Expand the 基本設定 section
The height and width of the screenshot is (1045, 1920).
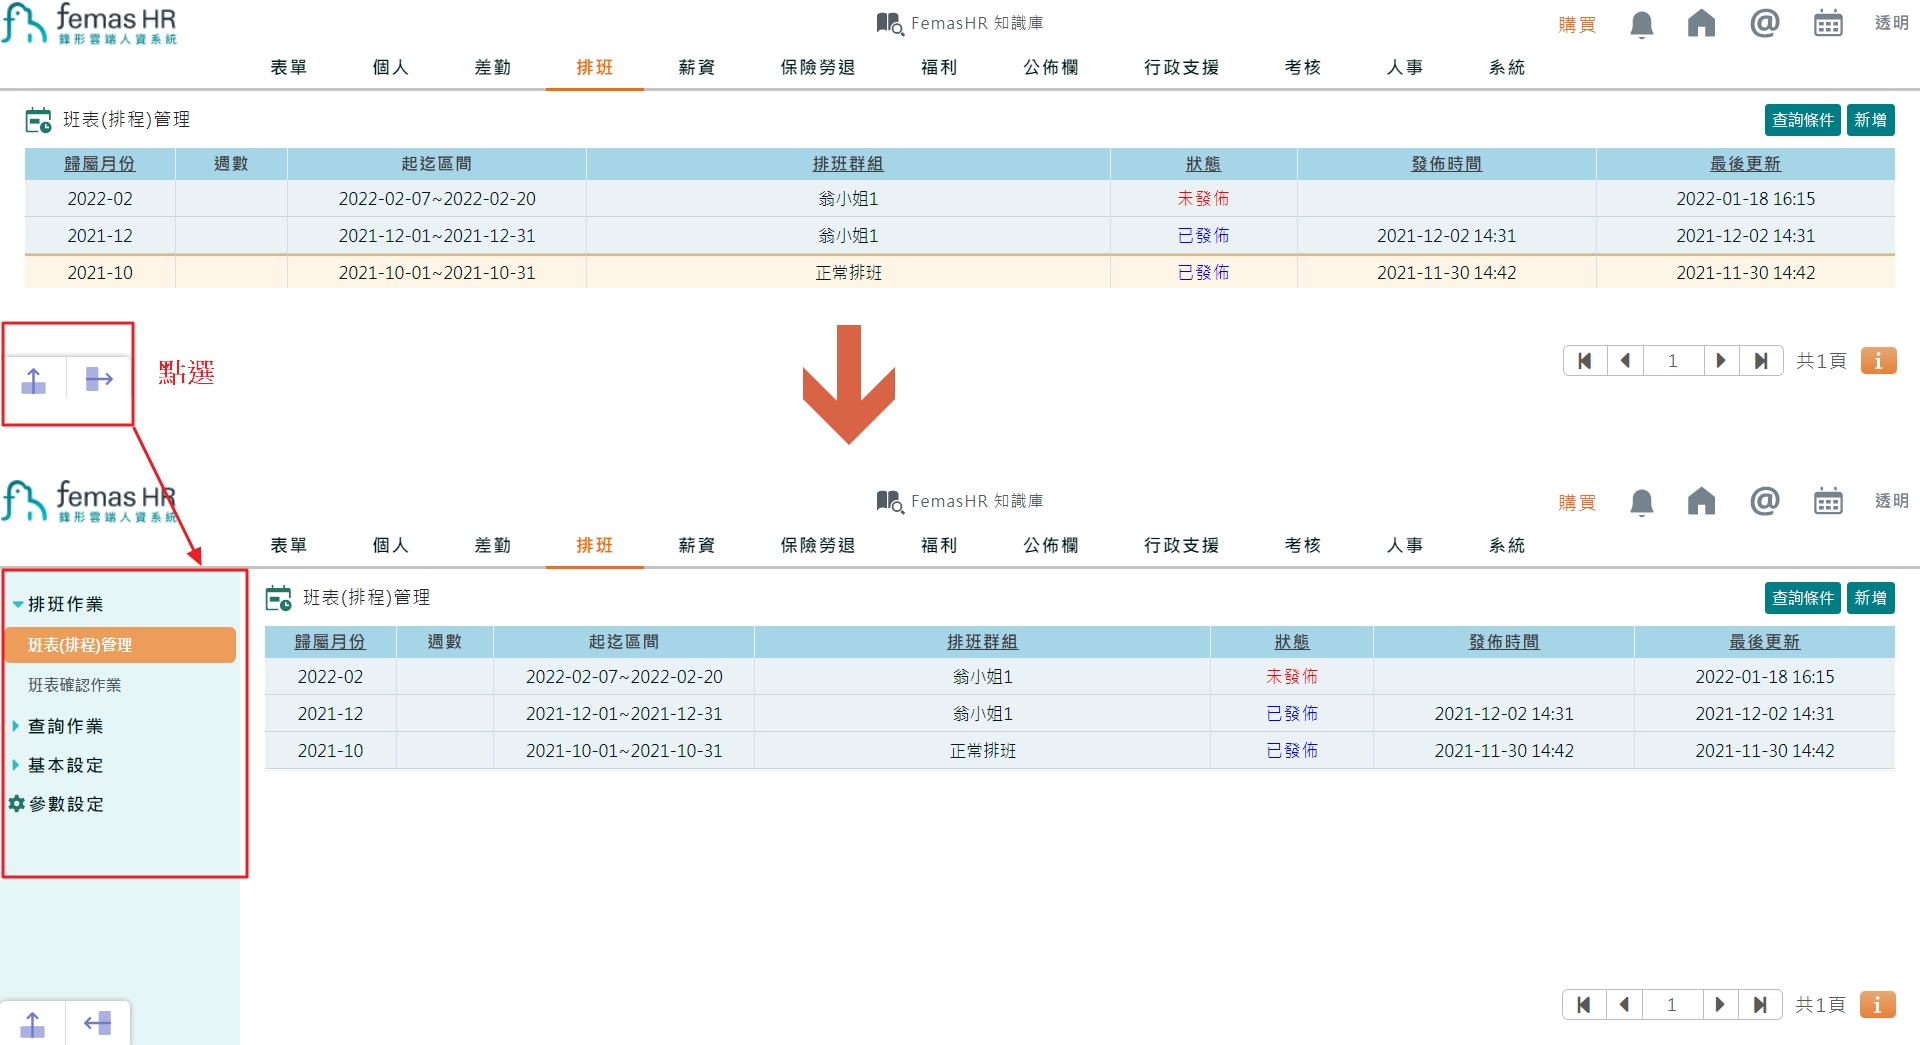coord(15,765)
